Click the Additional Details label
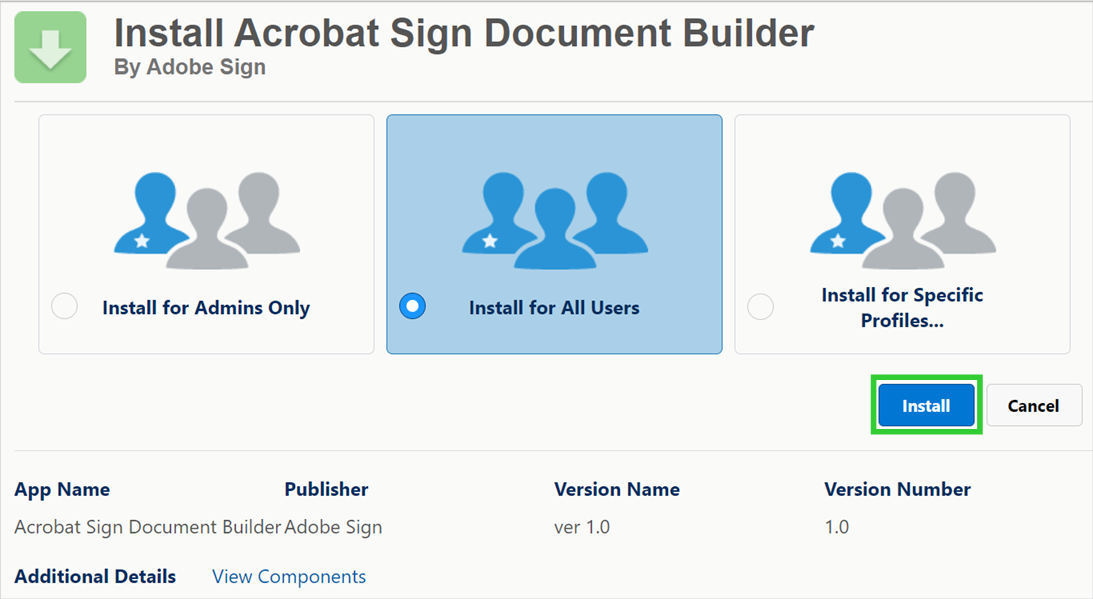This screenshot has width=1093, height=599. [x=95, y=576]
